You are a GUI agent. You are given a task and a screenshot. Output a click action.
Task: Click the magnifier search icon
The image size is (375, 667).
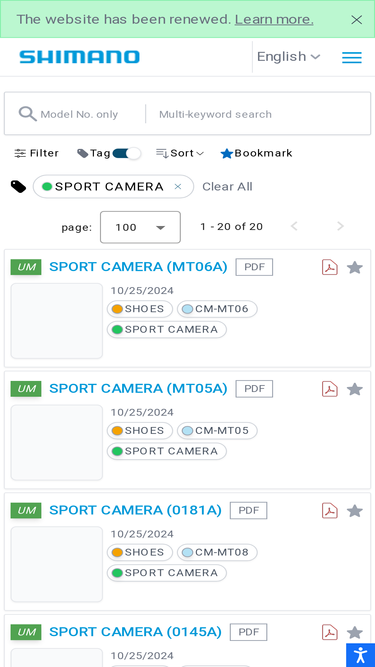coord(28,114)
